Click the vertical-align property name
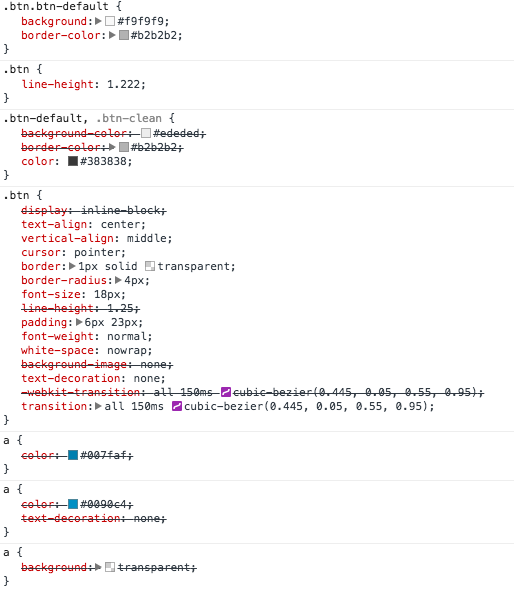The height and width of the screenshot is (589, 514). pos(67,239)
